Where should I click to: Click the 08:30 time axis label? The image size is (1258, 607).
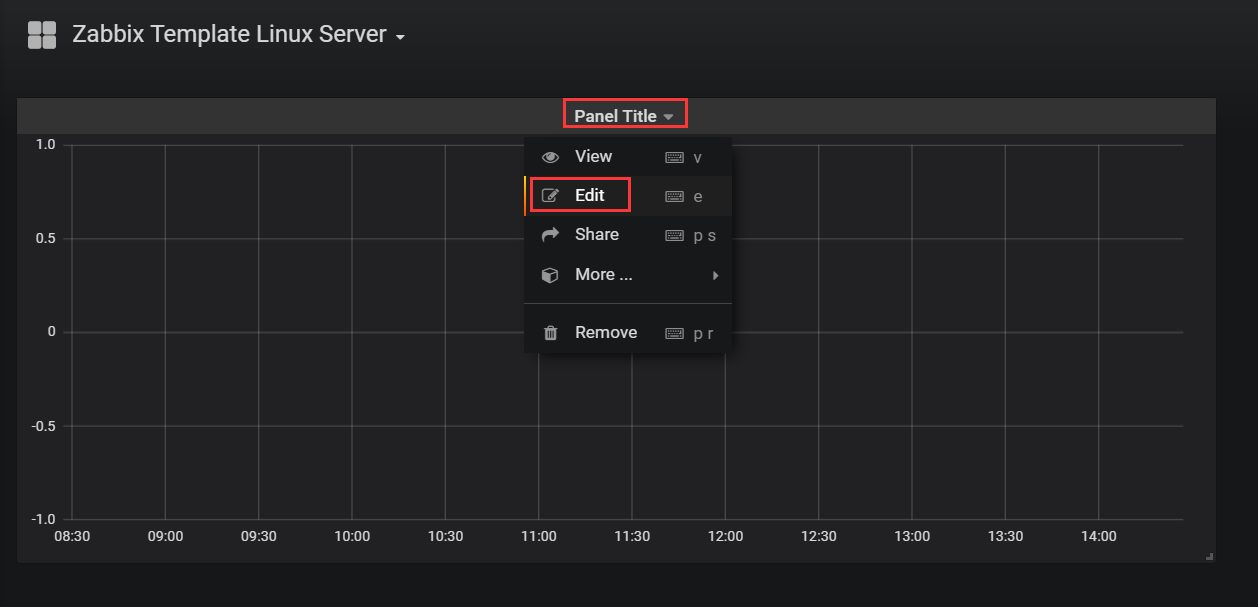[x=72, y=537]
